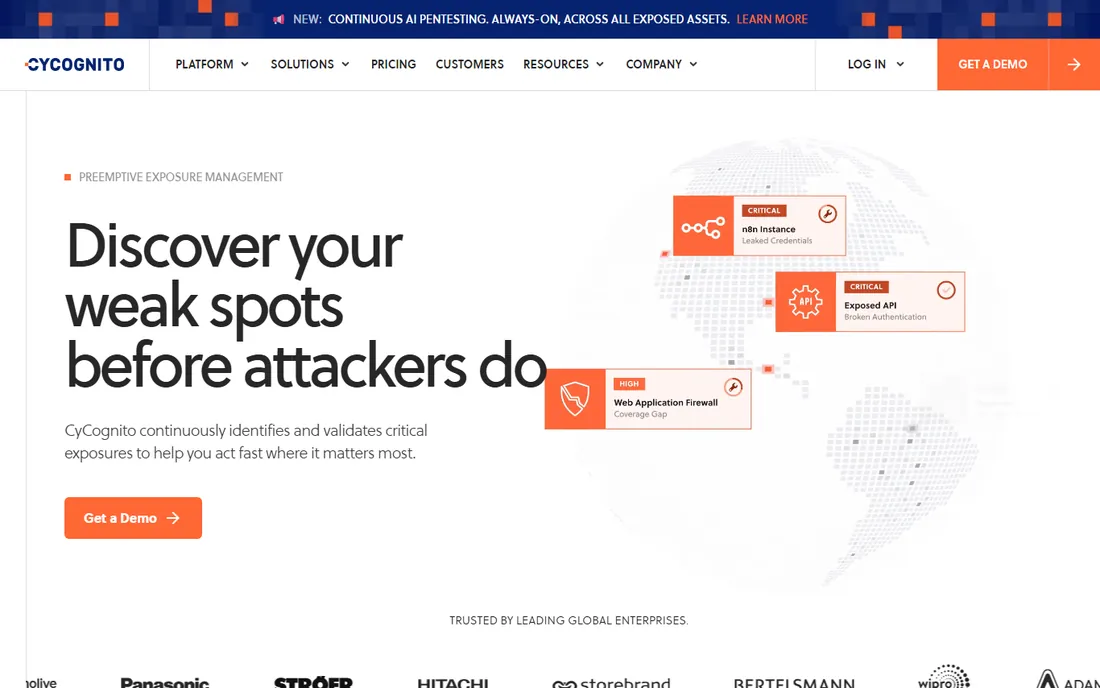Expand the Company dropdown
The width and height of the screenshot is (1100, 688).
click(x=662, y=65)
